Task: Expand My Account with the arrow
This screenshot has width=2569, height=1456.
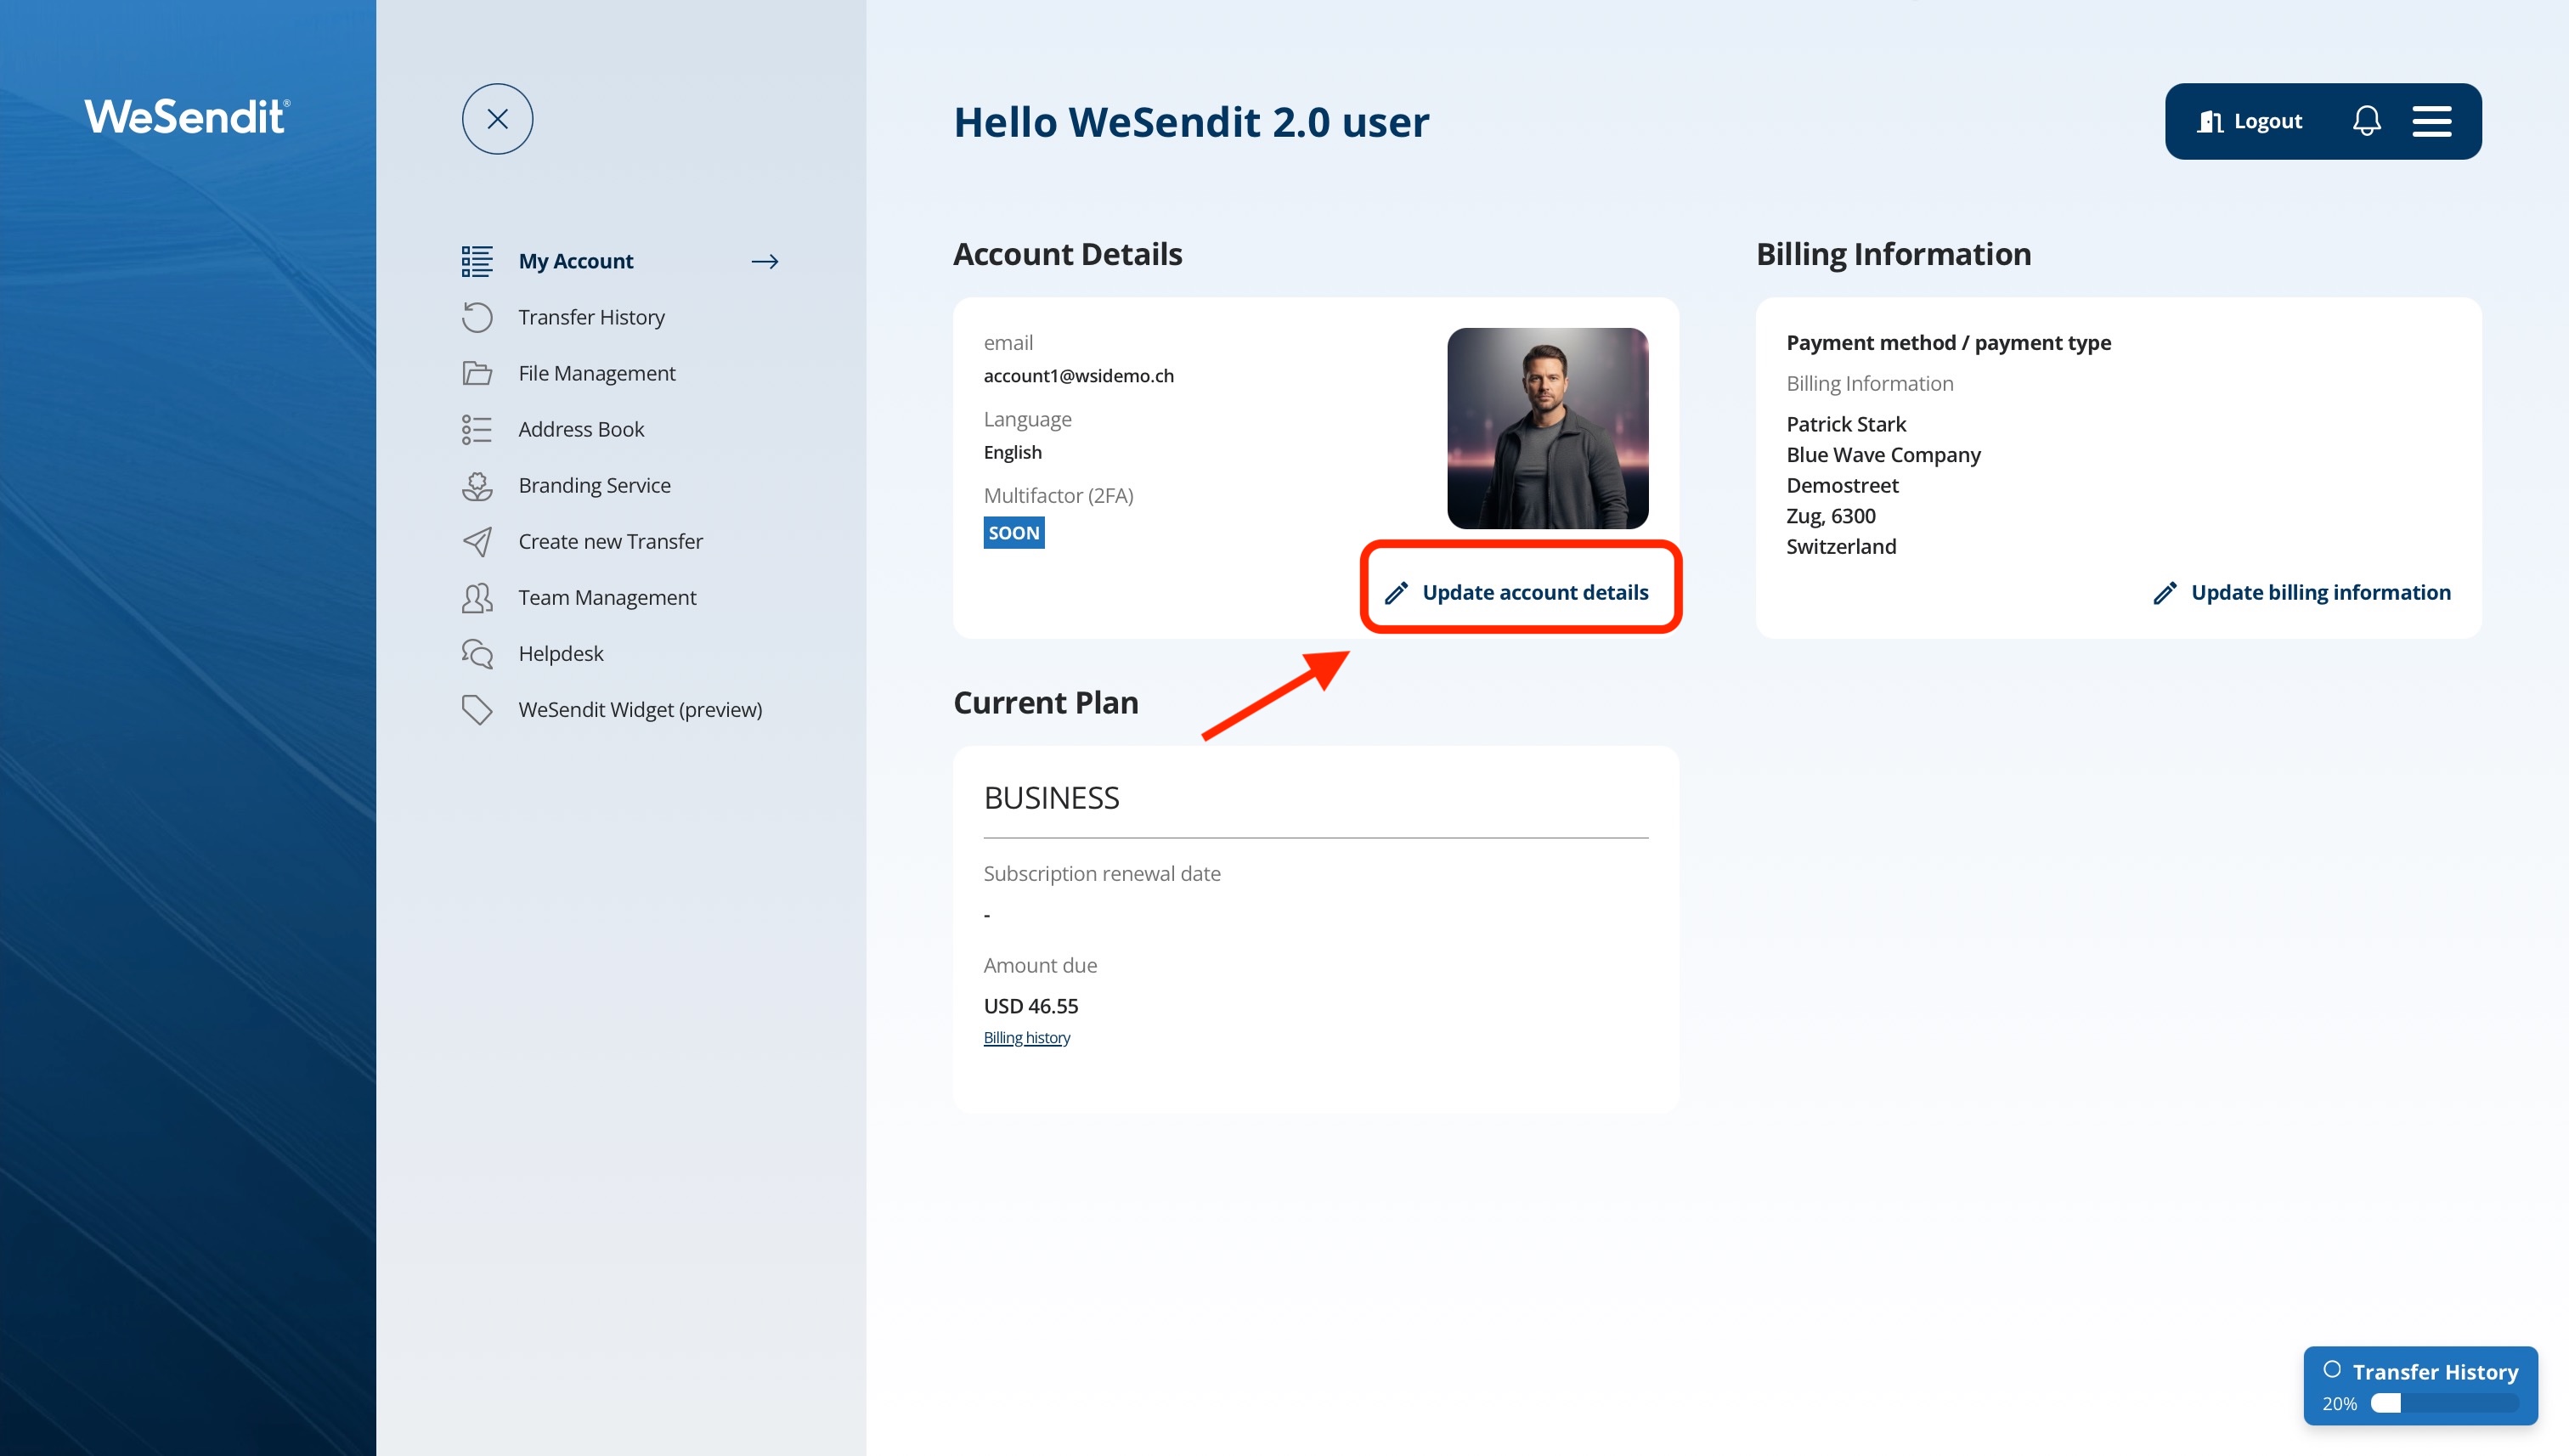Action: tap(764, 261)
